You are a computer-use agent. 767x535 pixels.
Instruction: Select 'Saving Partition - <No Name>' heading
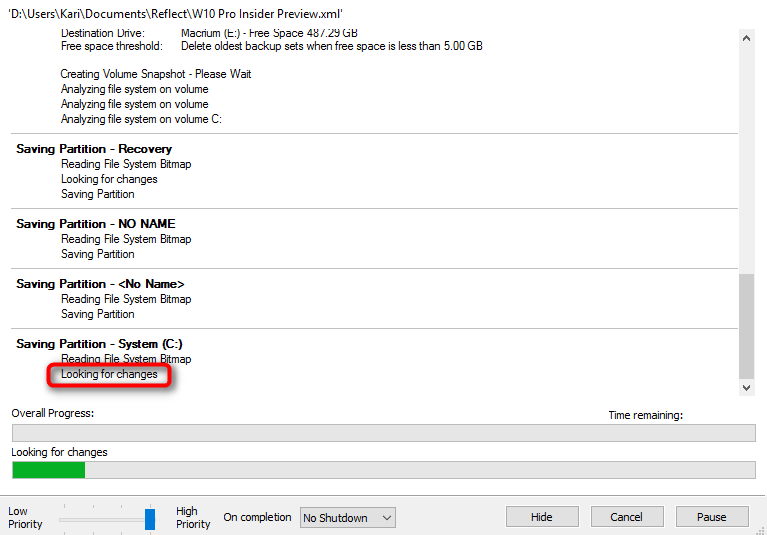click(x=100, y=284)
